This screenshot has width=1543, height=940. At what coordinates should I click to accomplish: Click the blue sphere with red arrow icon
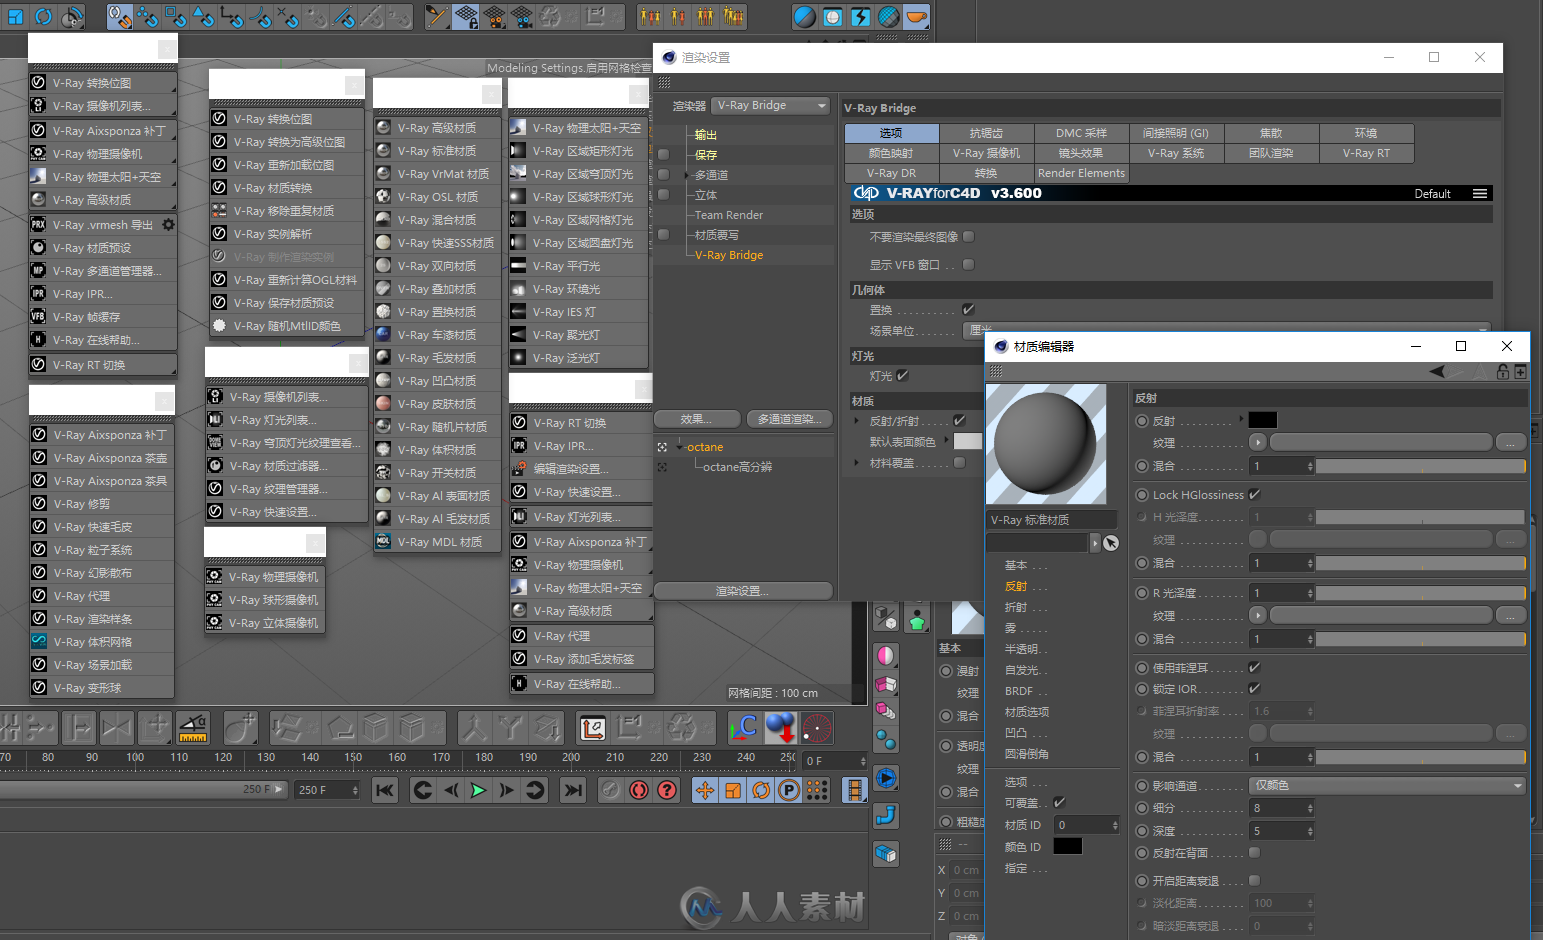(x=781, y=728)
